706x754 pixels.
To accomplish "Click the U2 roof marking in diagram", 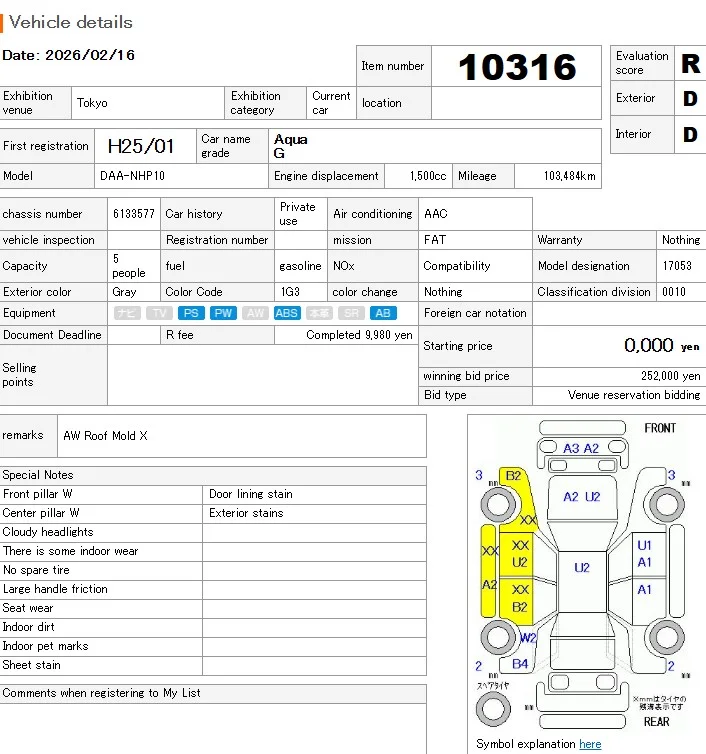I will pyautogui.click(x=582, y=568).
